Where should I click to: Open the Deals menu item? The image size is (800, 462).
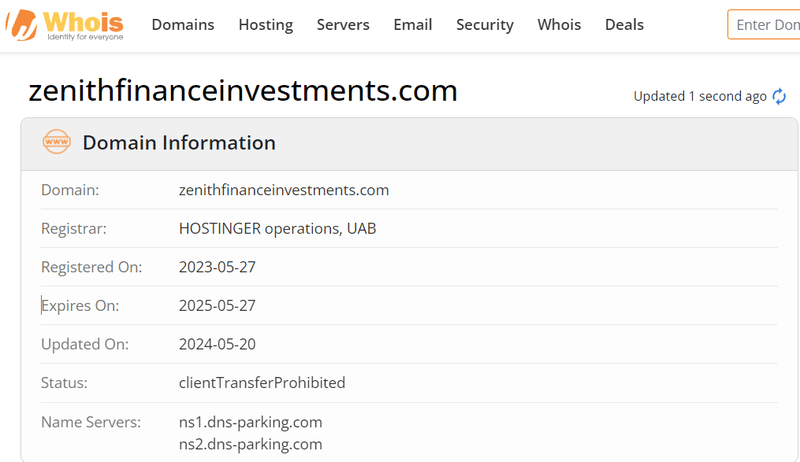624,24
